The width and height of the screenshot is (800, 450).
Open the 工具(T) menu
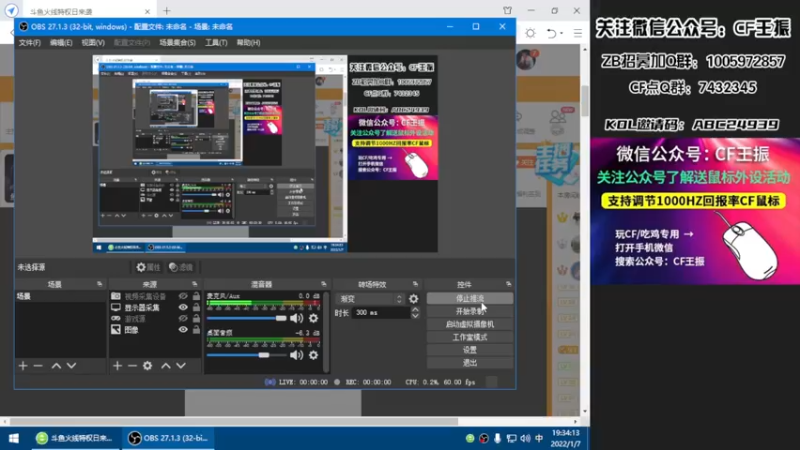pyautogui.click(x=216, y=43)
